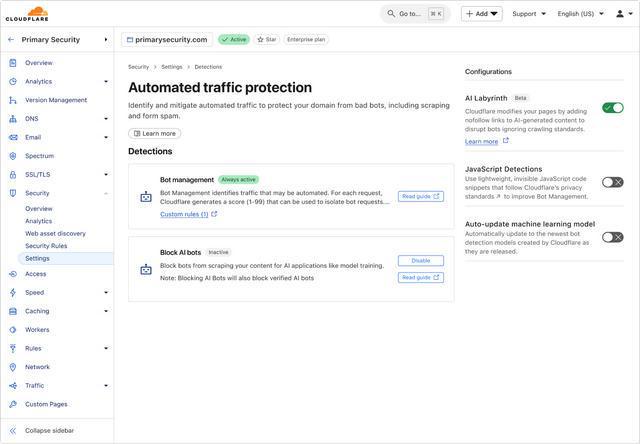Click the SSL/TLS lock icon
The height and width of the screenshot is (444, 640).
tap(13, 175)
